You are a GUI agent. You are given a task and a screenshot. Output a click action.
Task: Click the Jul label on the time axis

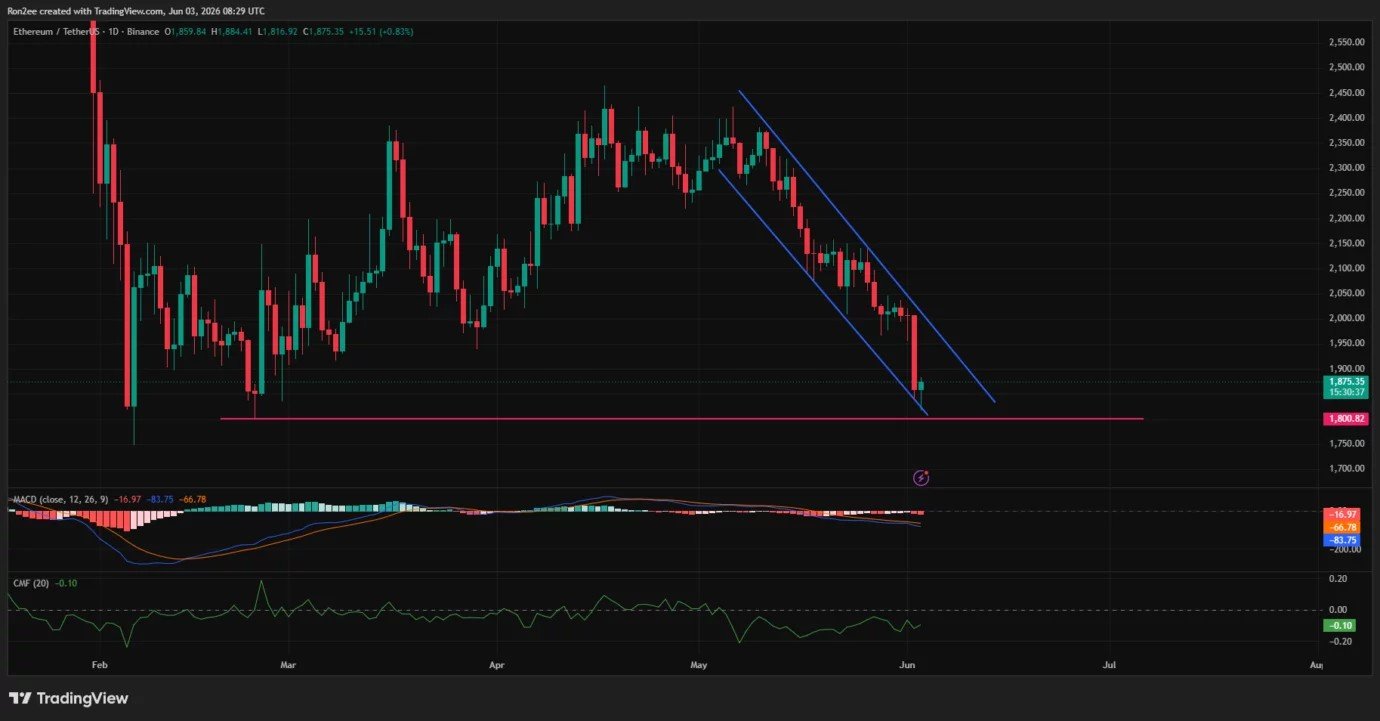[x=1109, y=664]
